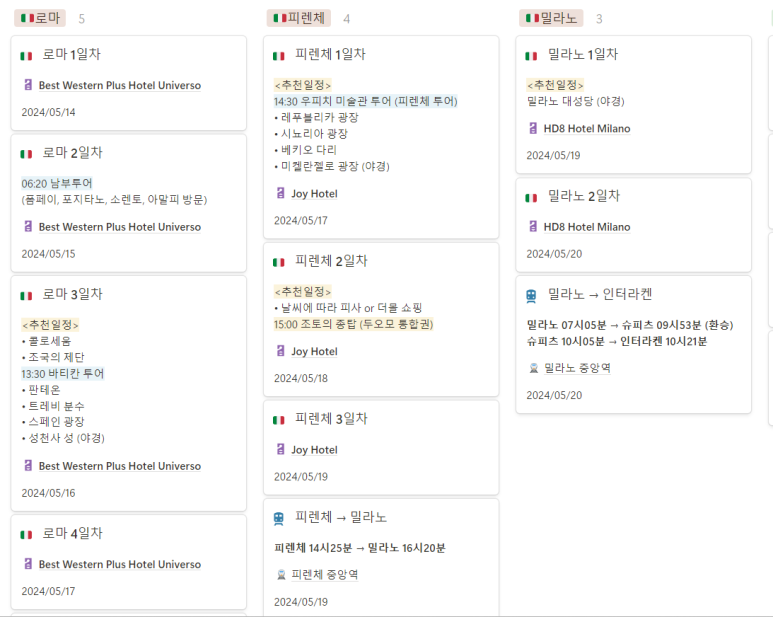Click the hotel icon in 밀라노 2일차 card
The image size is (773, 617).
click(533, 227)
